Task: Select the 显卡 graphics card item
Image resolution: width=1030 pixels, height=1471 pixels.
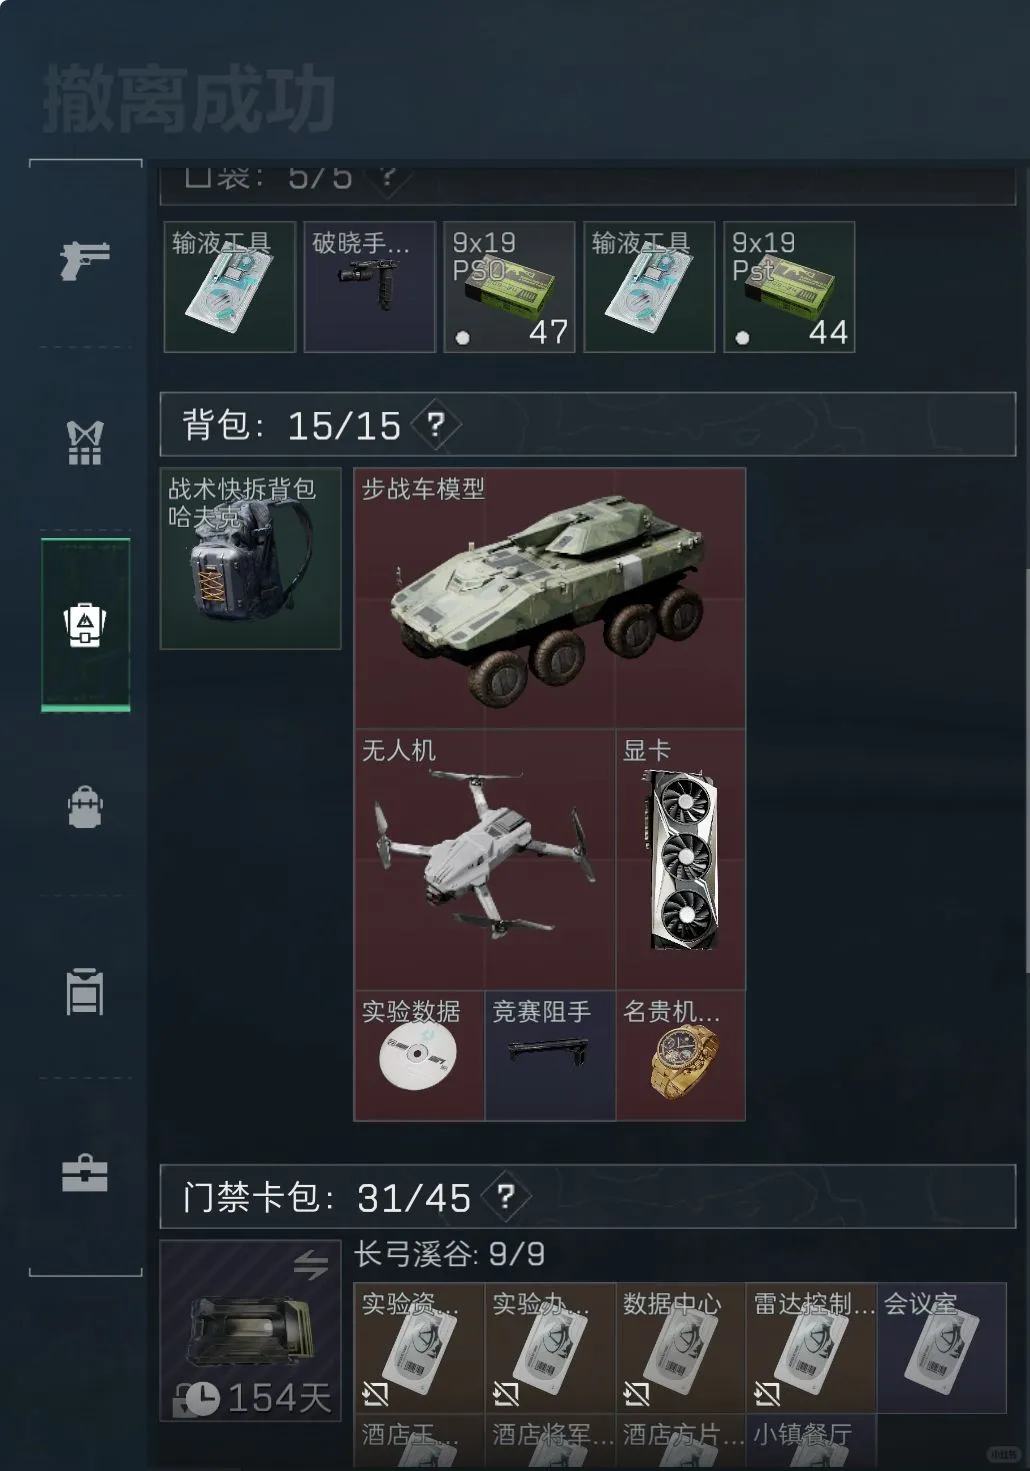Action: [681, 859]
